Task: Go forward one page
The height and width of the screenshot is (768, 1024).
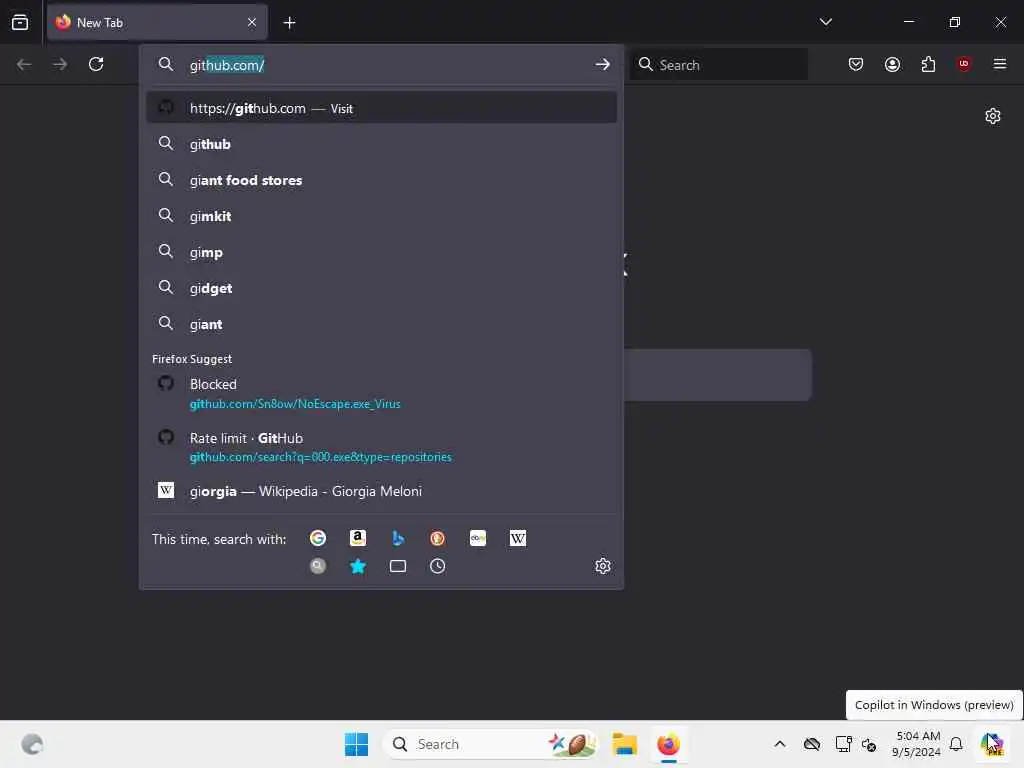Action: tap(60, 64)
